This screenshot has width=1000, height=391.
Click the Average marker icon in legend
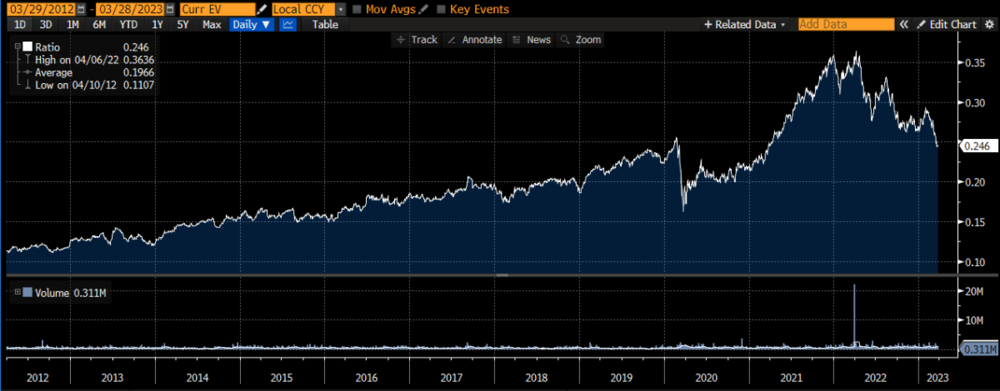pyautogui.click(x=27, y=72)
